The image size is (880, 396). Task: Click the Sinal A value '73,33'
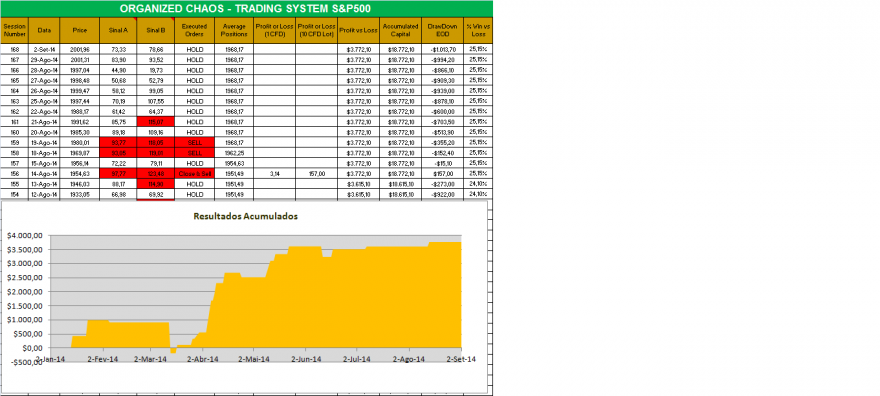pos(118,49)
